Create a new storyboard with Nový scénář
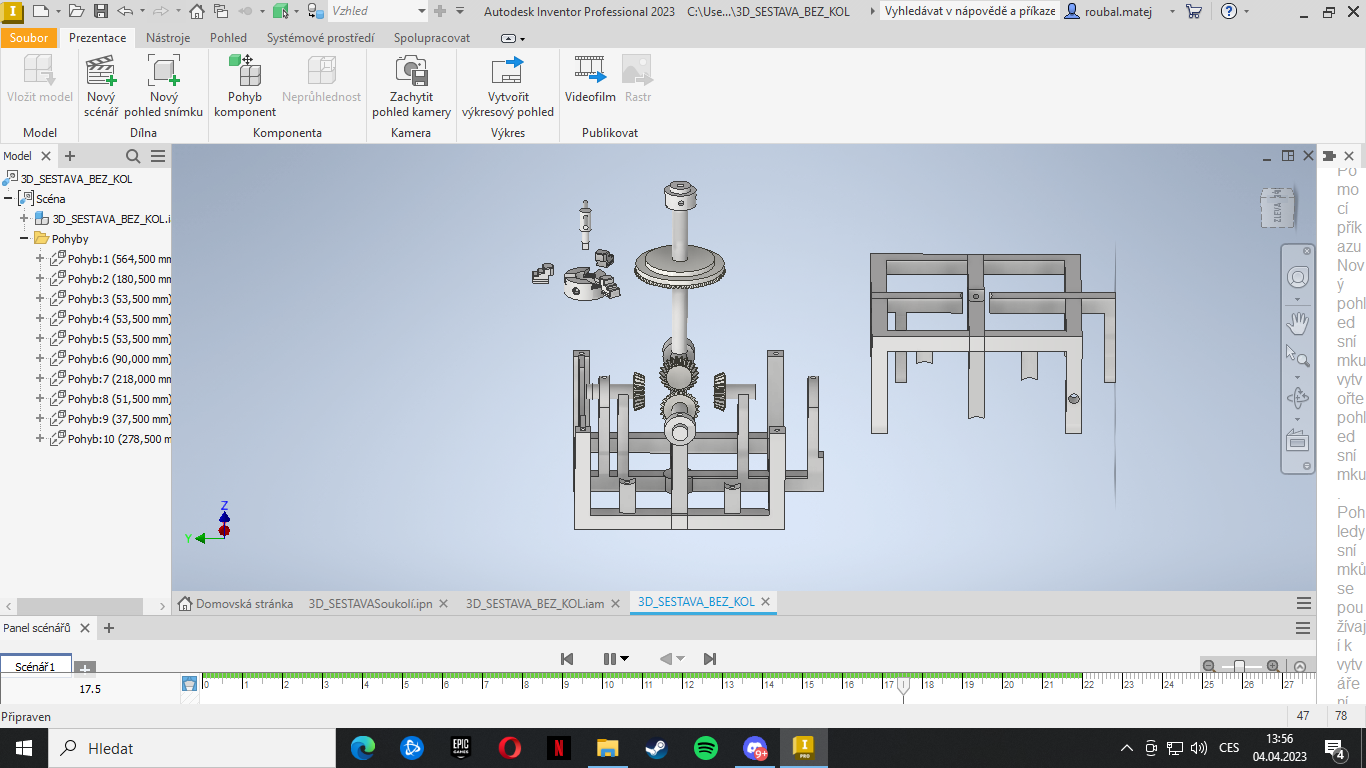 click(101, 86)
